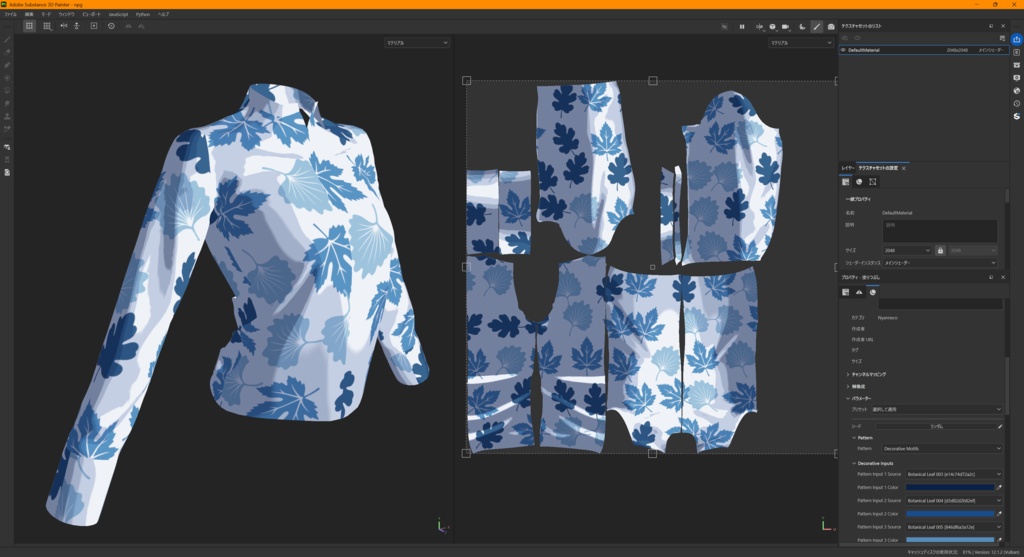Click the perspective cube view icon
Image resolution: width=1024 pixels, height=557 pixels.
(773, 27)
